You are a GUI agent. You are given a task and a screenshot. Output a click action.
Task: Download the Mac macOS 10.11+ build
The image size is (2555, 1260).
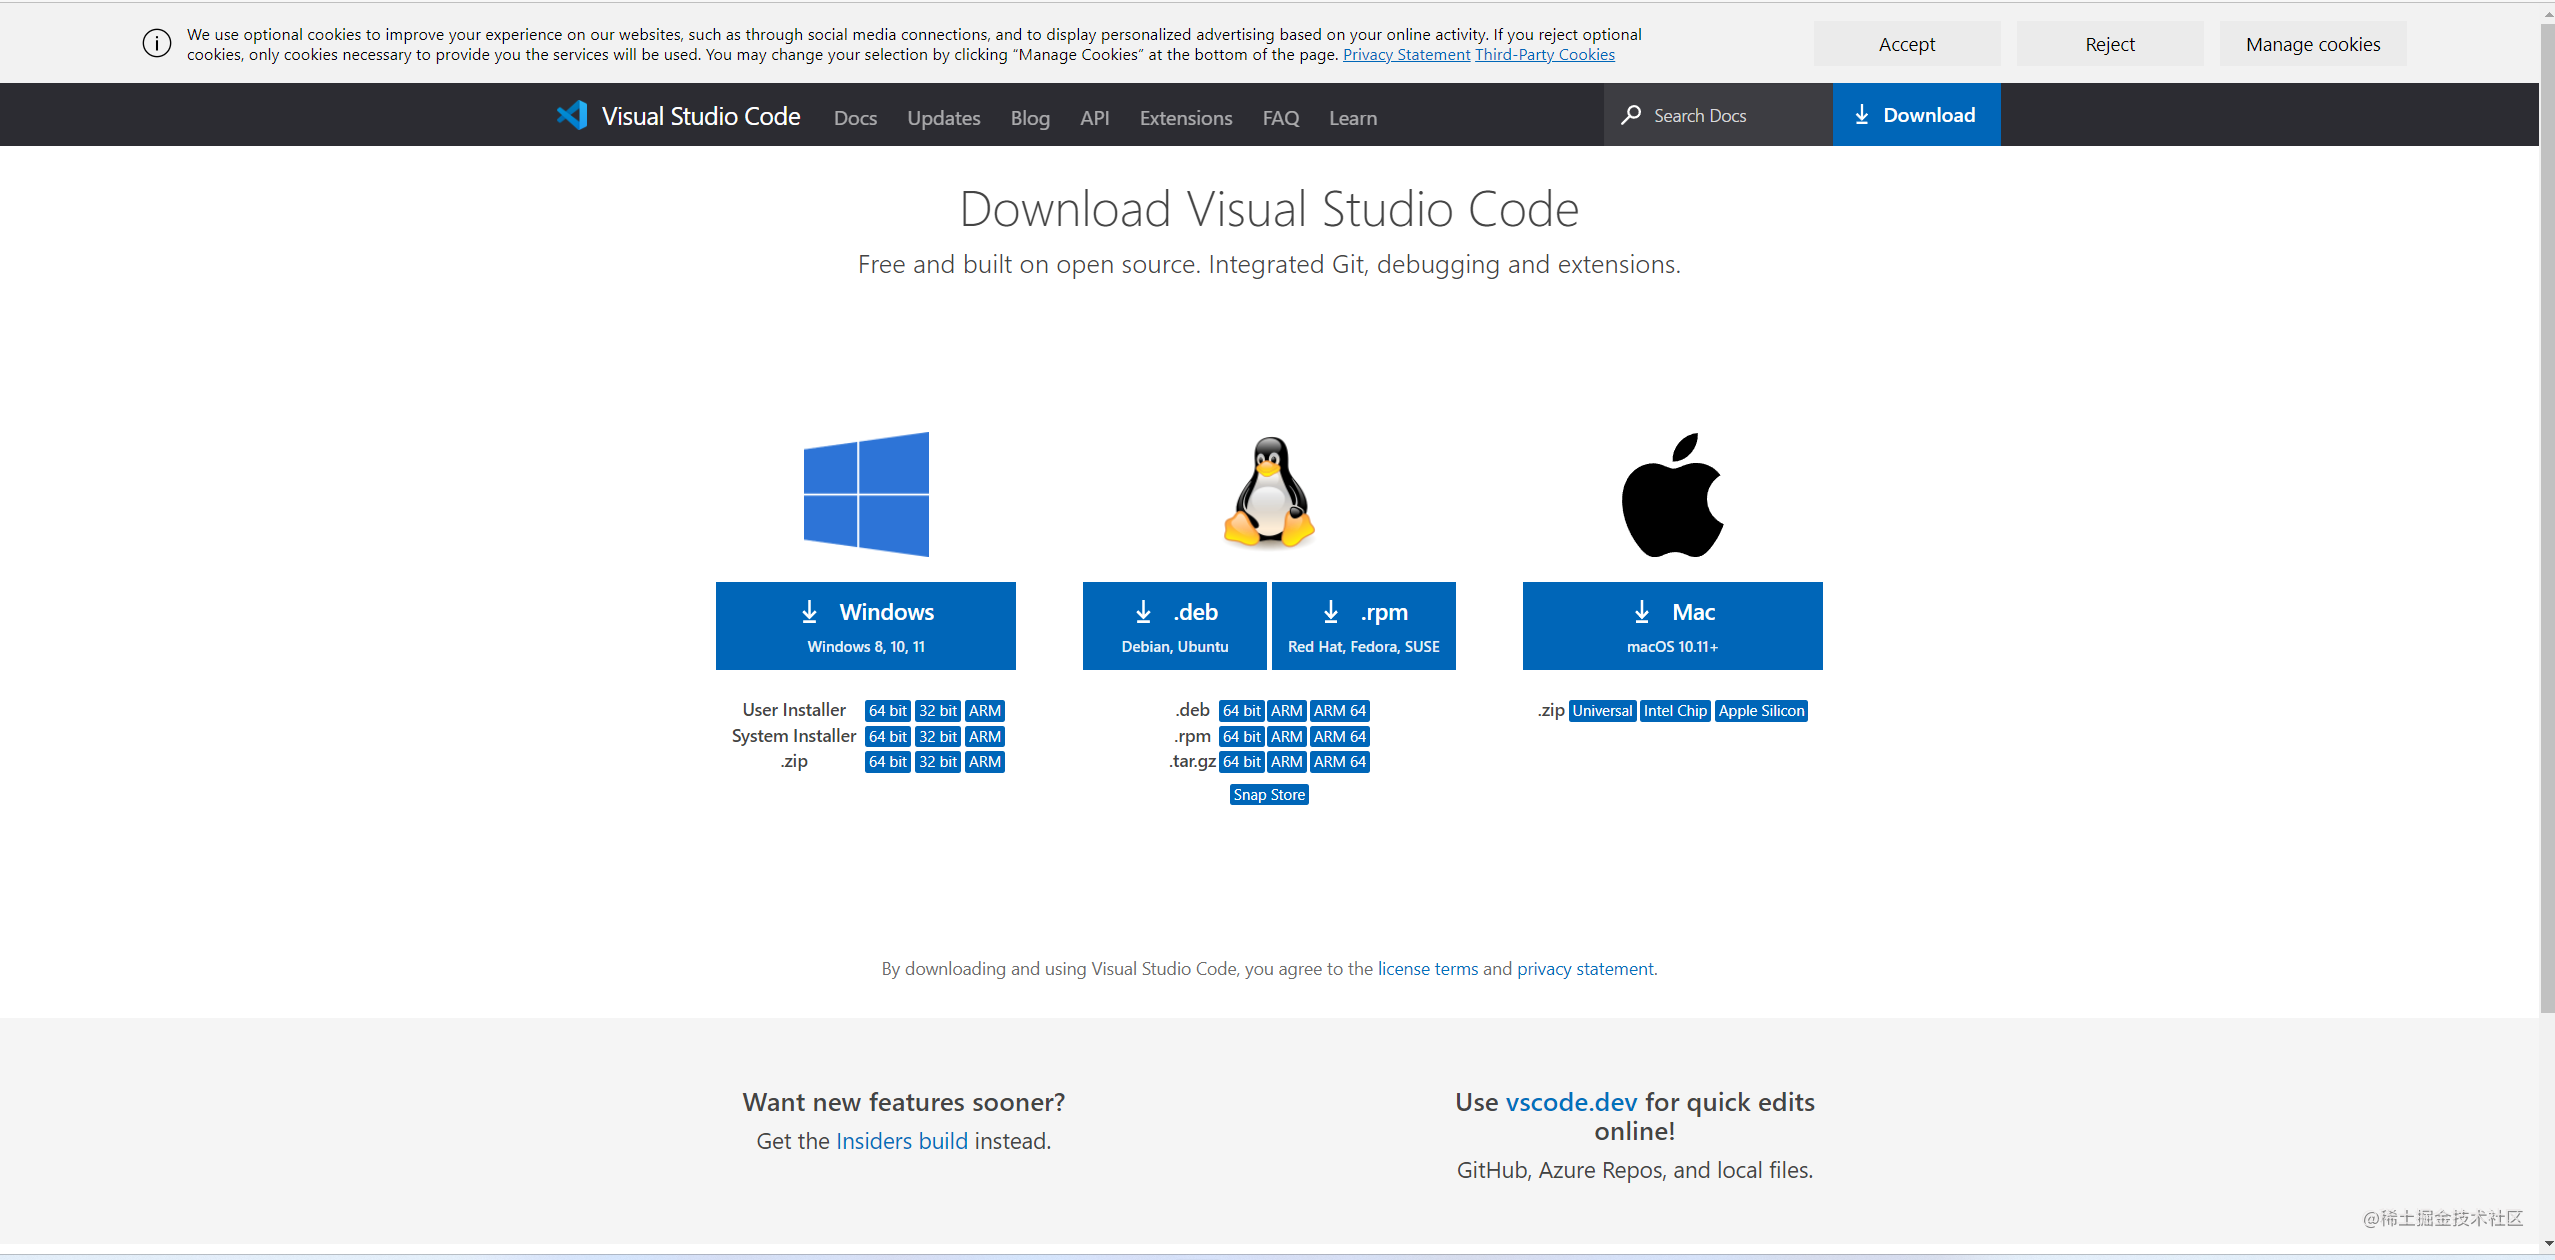point(1673,626)
